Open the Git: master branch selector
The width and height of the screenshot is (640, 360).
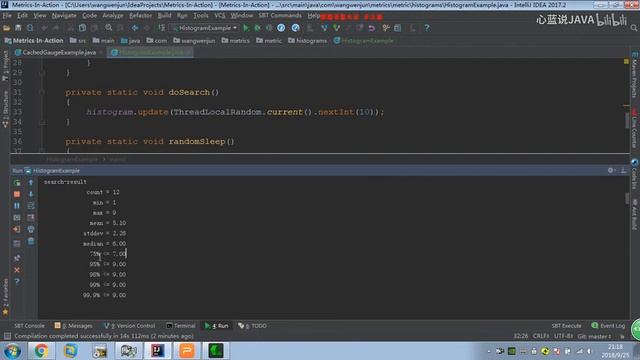coord(594,336)
